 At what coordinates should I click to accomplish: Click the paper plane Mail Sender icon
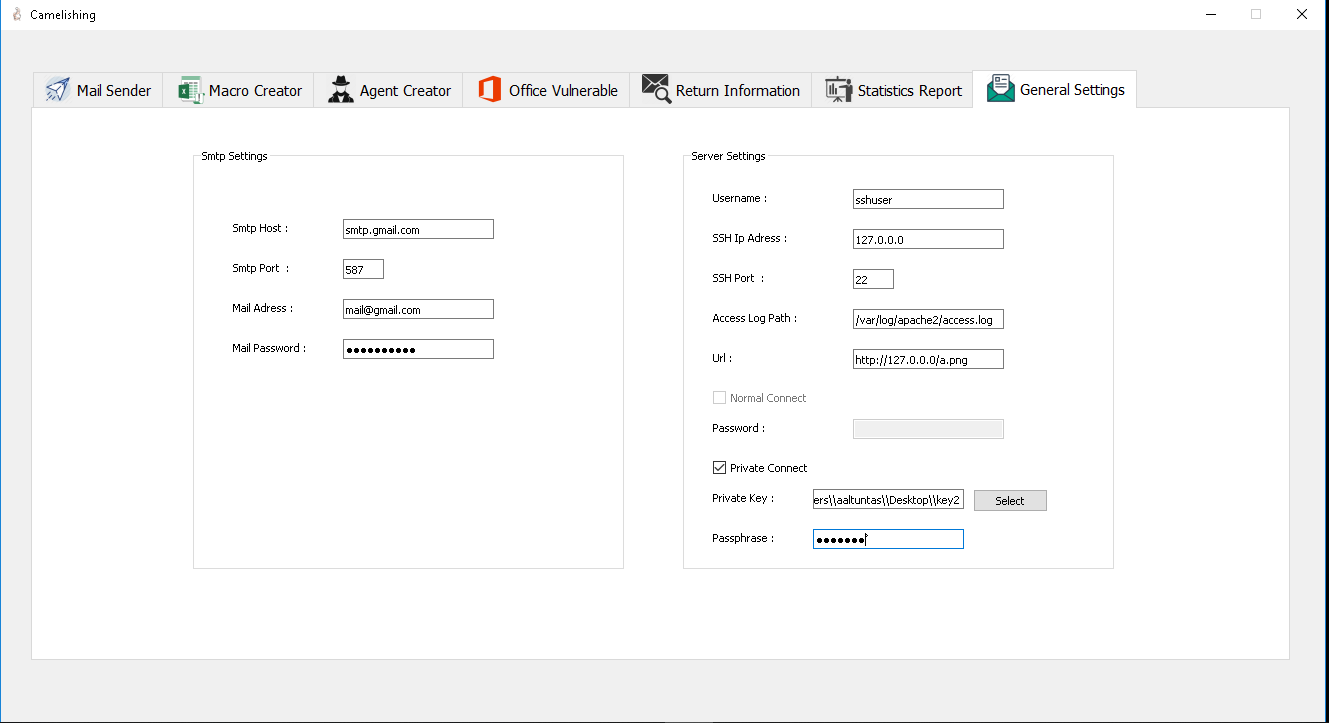(57, 90)
